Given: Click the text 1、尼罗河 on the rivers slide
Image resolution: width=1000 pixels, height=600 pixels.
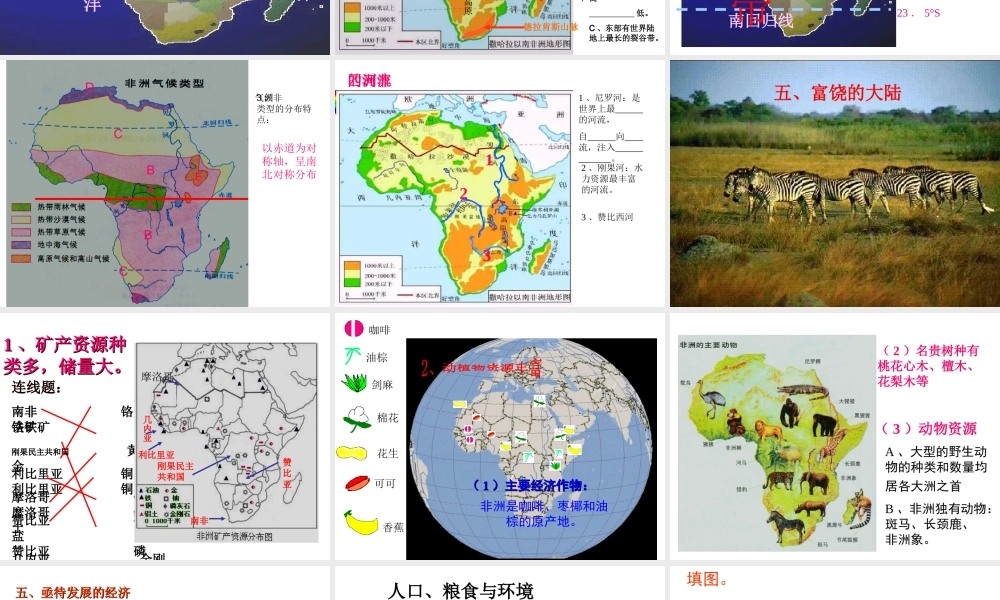Looking at the screenshot, I should [598, 98].
